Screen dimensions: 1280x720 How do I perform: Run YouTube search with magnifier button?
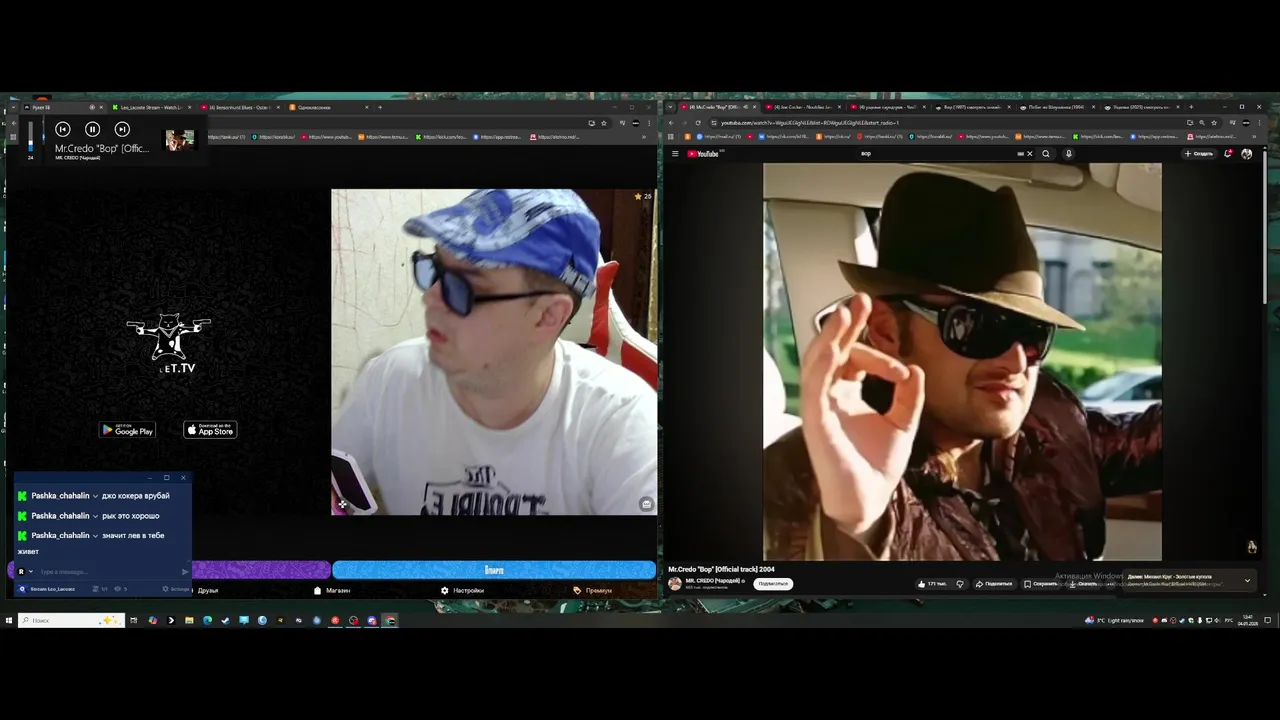tap(1046, 154)
